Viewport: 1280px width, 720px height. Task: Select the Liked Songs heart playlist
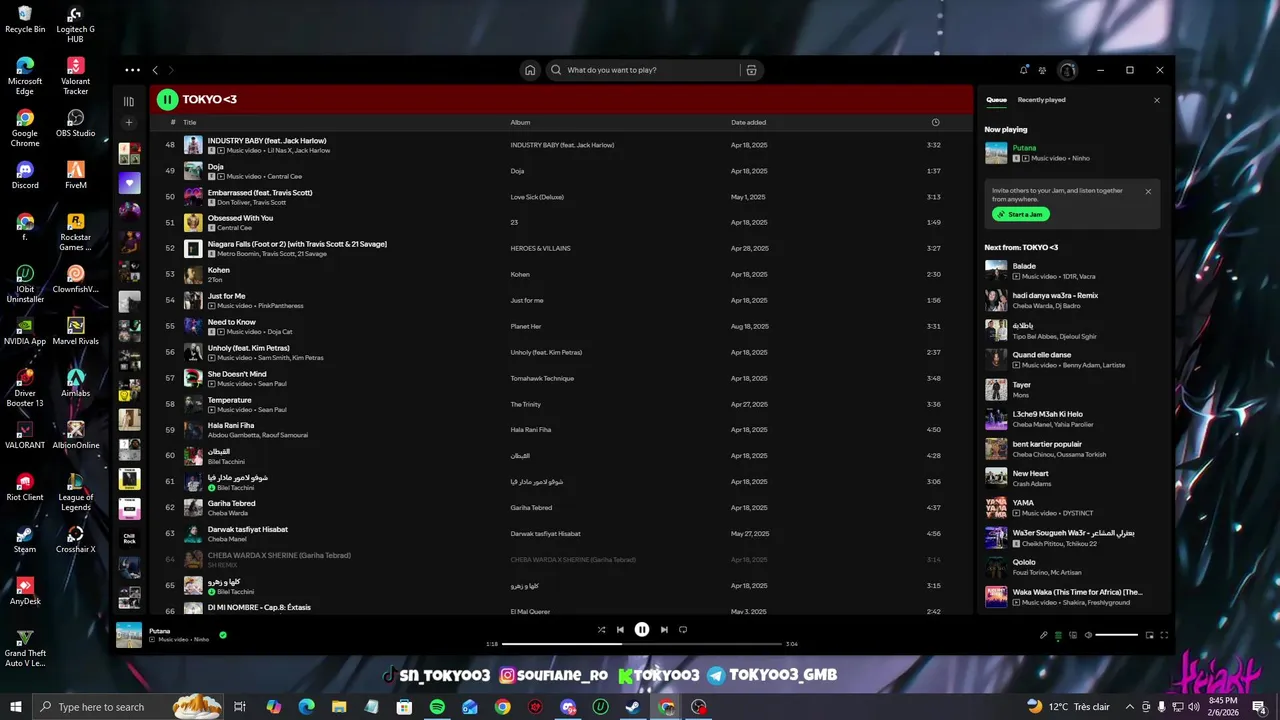click(129, 183)
